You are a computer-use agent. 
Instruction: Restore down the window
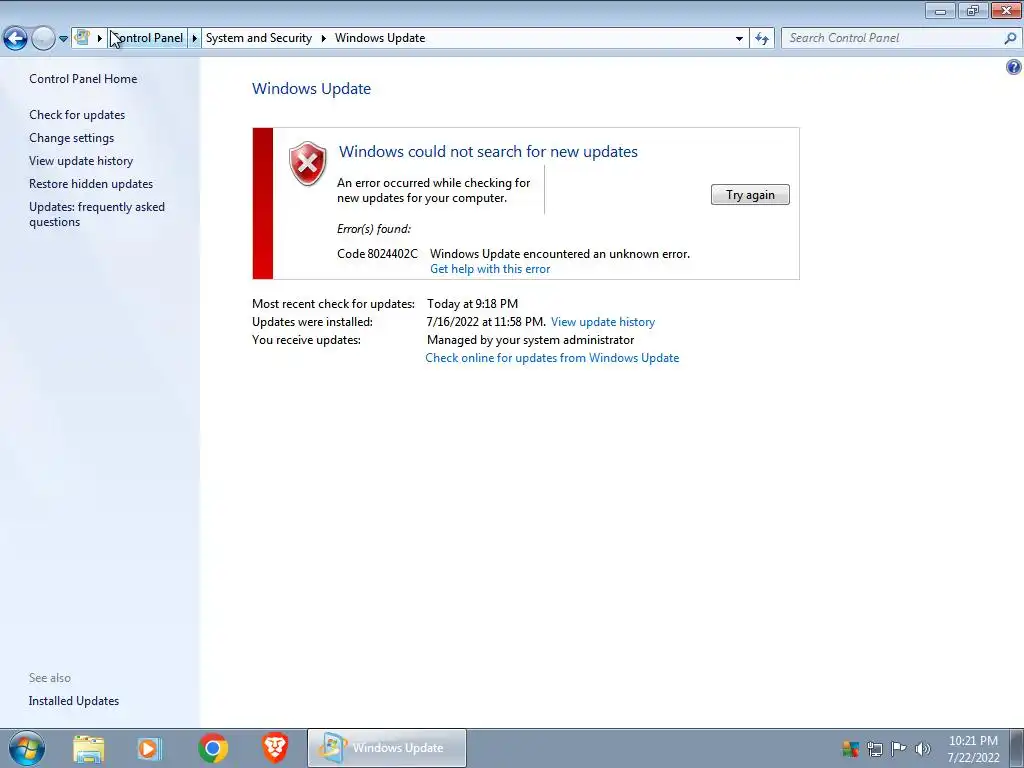(x=973, y=10)
